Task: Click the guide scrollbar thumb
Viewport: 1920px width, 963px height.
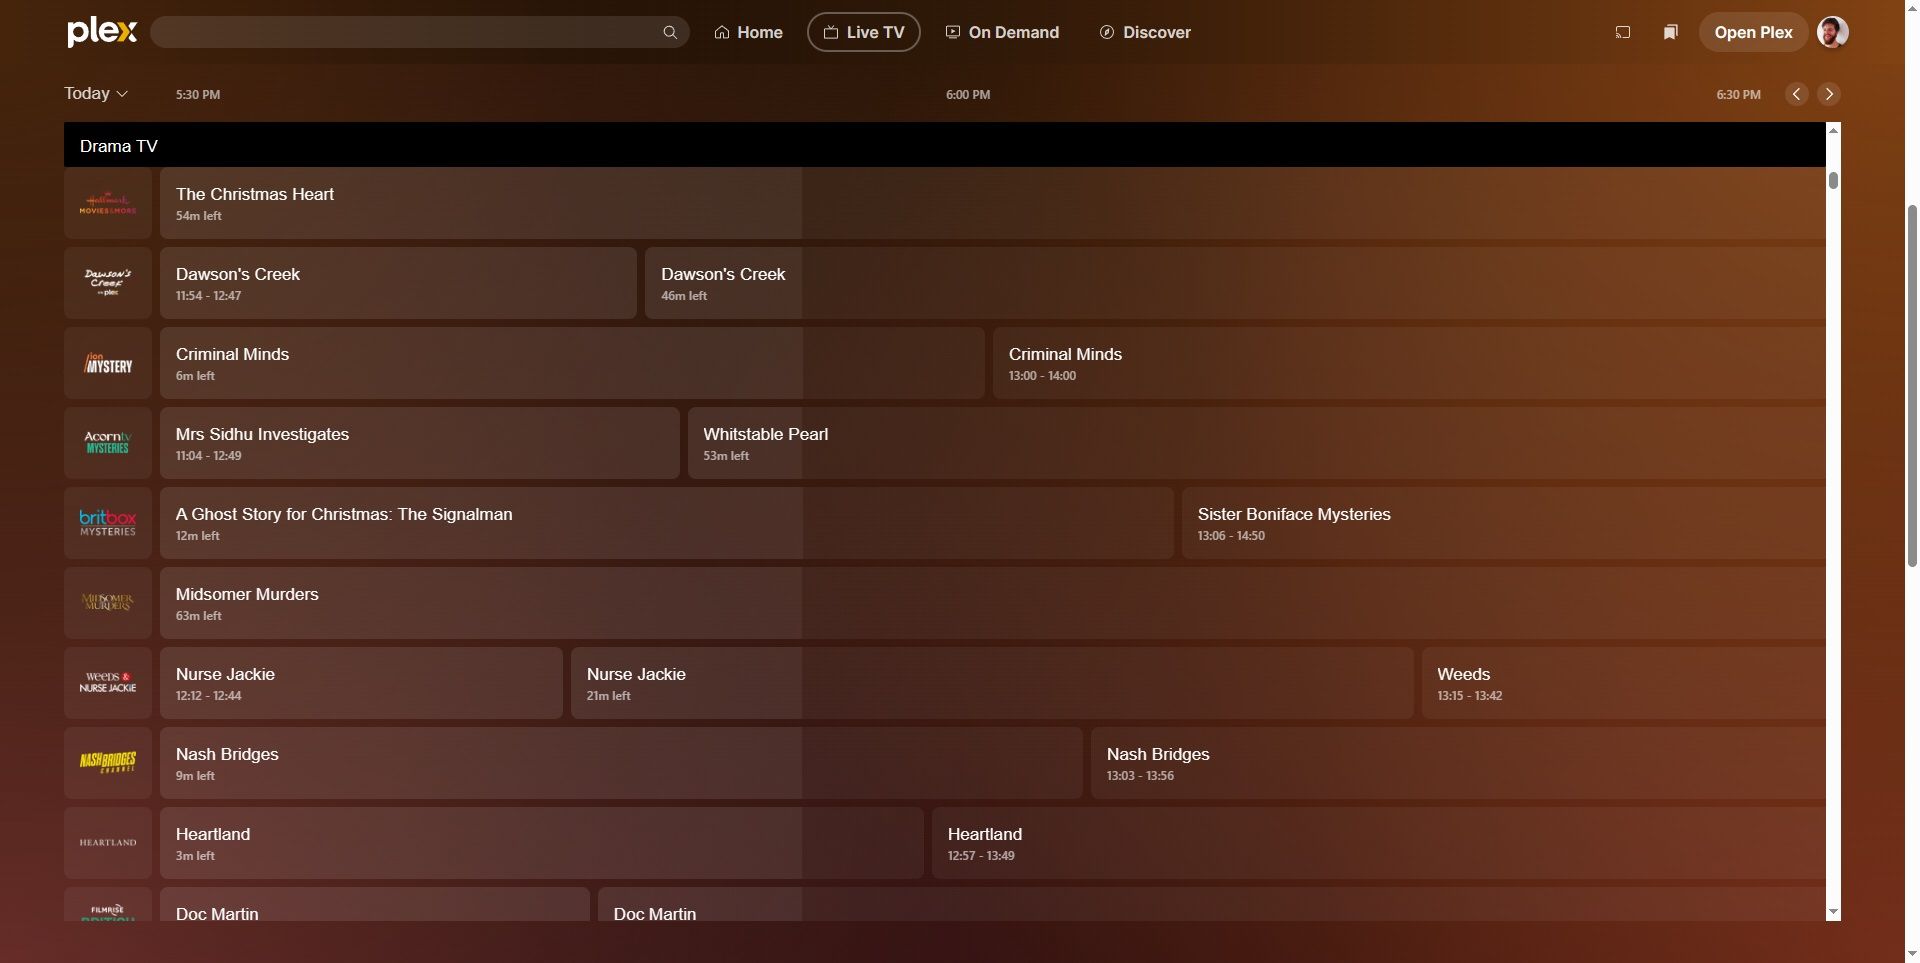Action: (1833, 180)
